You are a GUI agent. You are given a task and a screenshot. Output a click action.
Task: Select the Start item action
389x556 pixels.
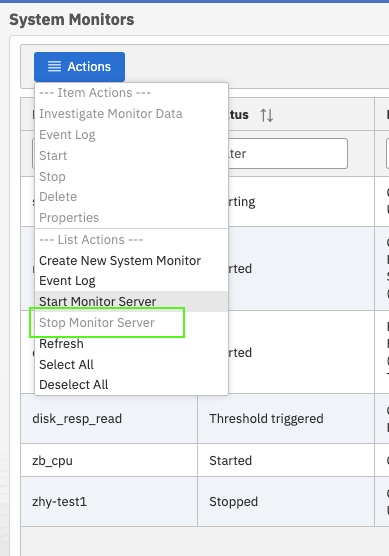(x=53, y=156)
